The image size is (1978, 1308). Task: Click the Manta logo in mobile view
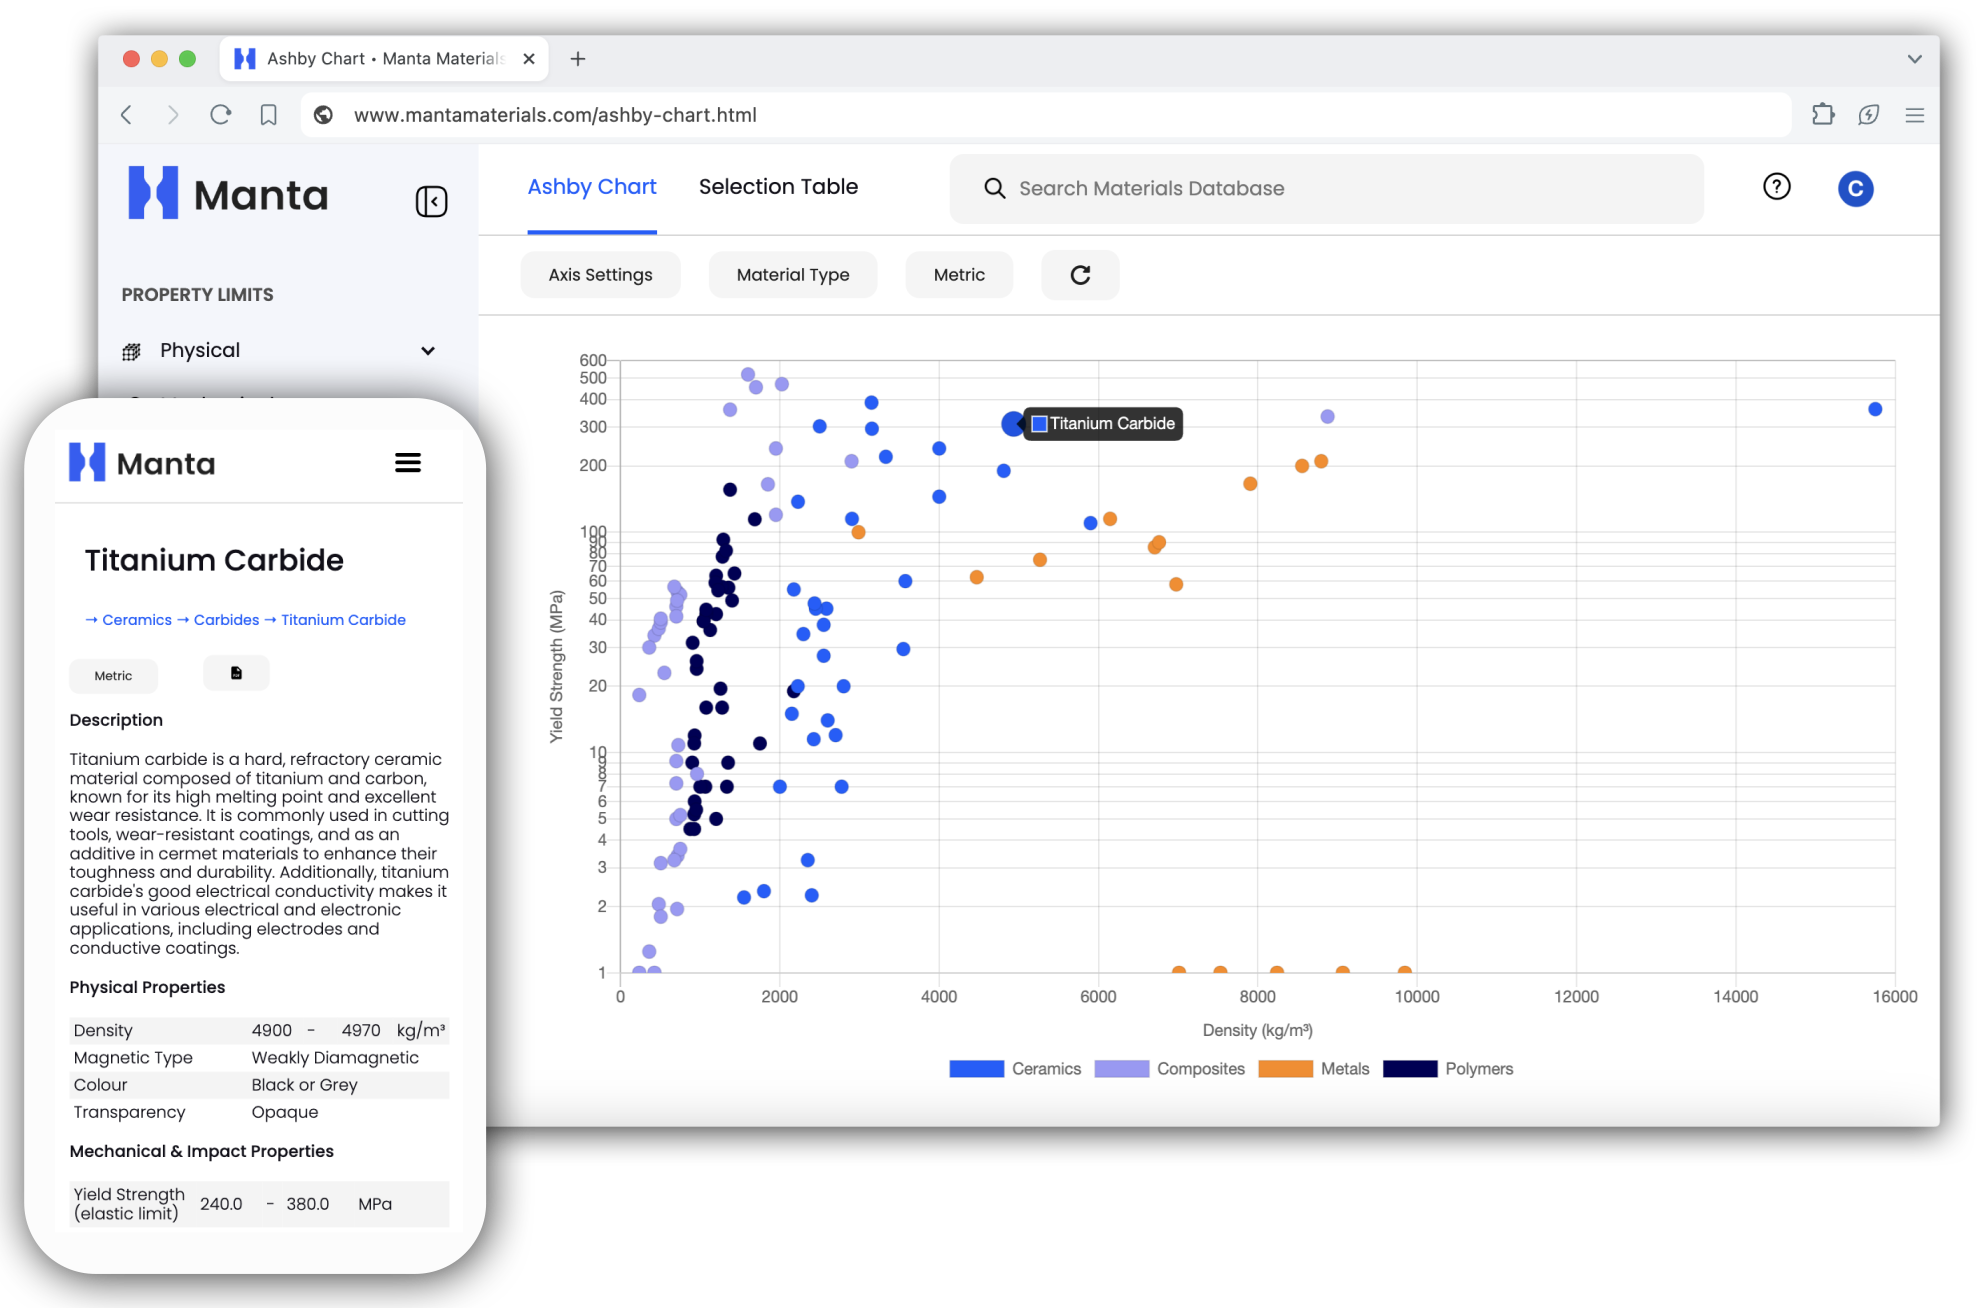(142, 463)
